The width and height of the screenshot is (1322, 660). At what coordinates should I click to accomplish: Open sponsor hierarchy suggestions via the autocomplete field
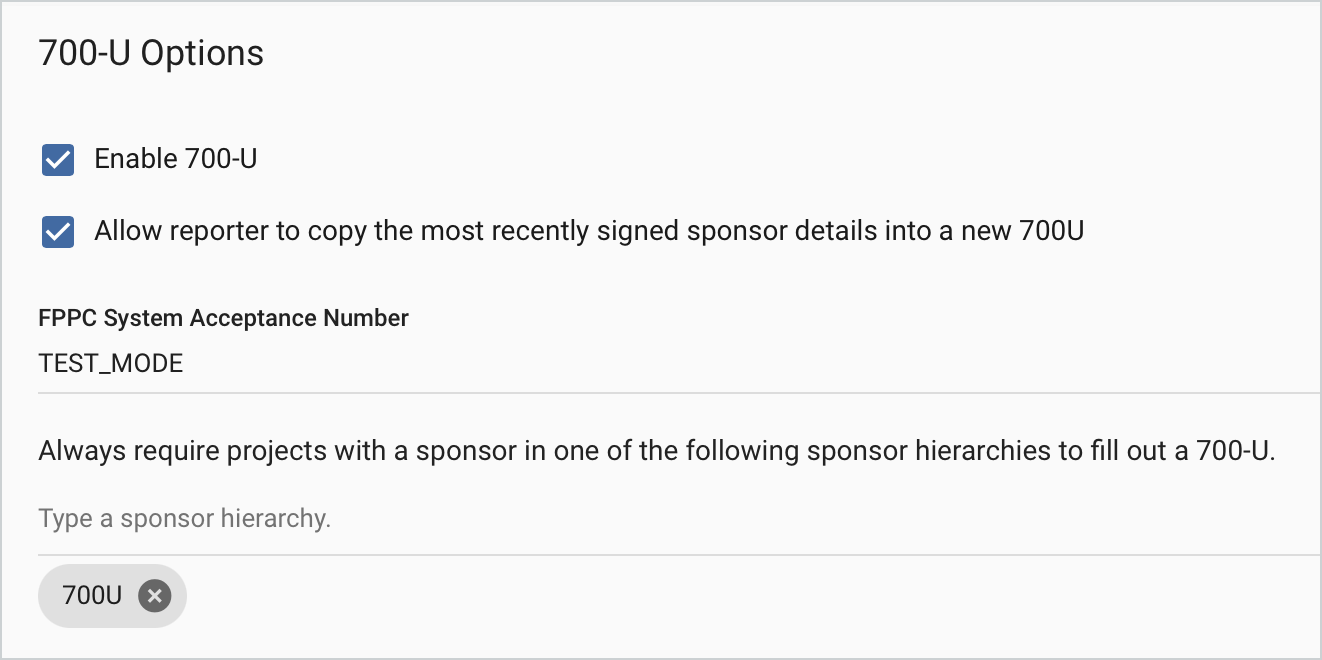pyautogui.click(x=679, y=519)
